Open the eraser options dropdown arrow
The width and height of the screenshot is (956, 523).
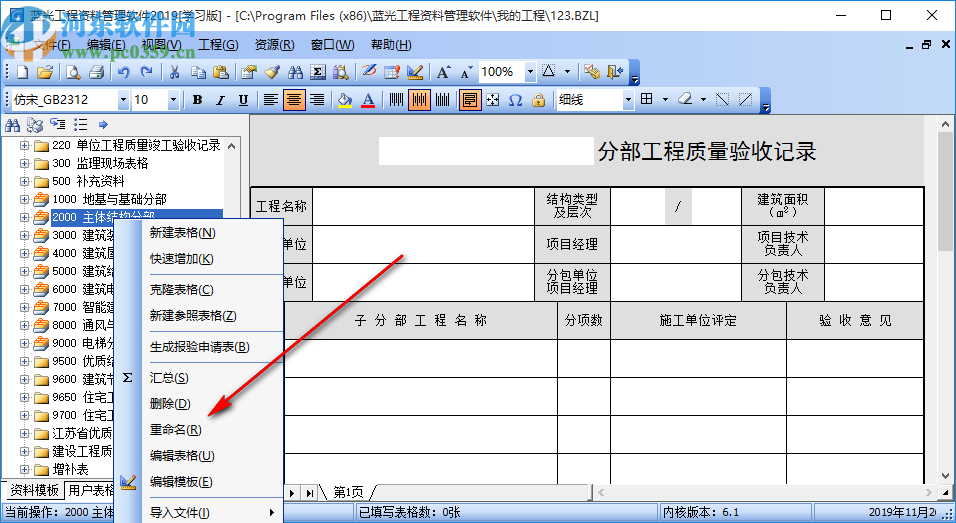703,99
